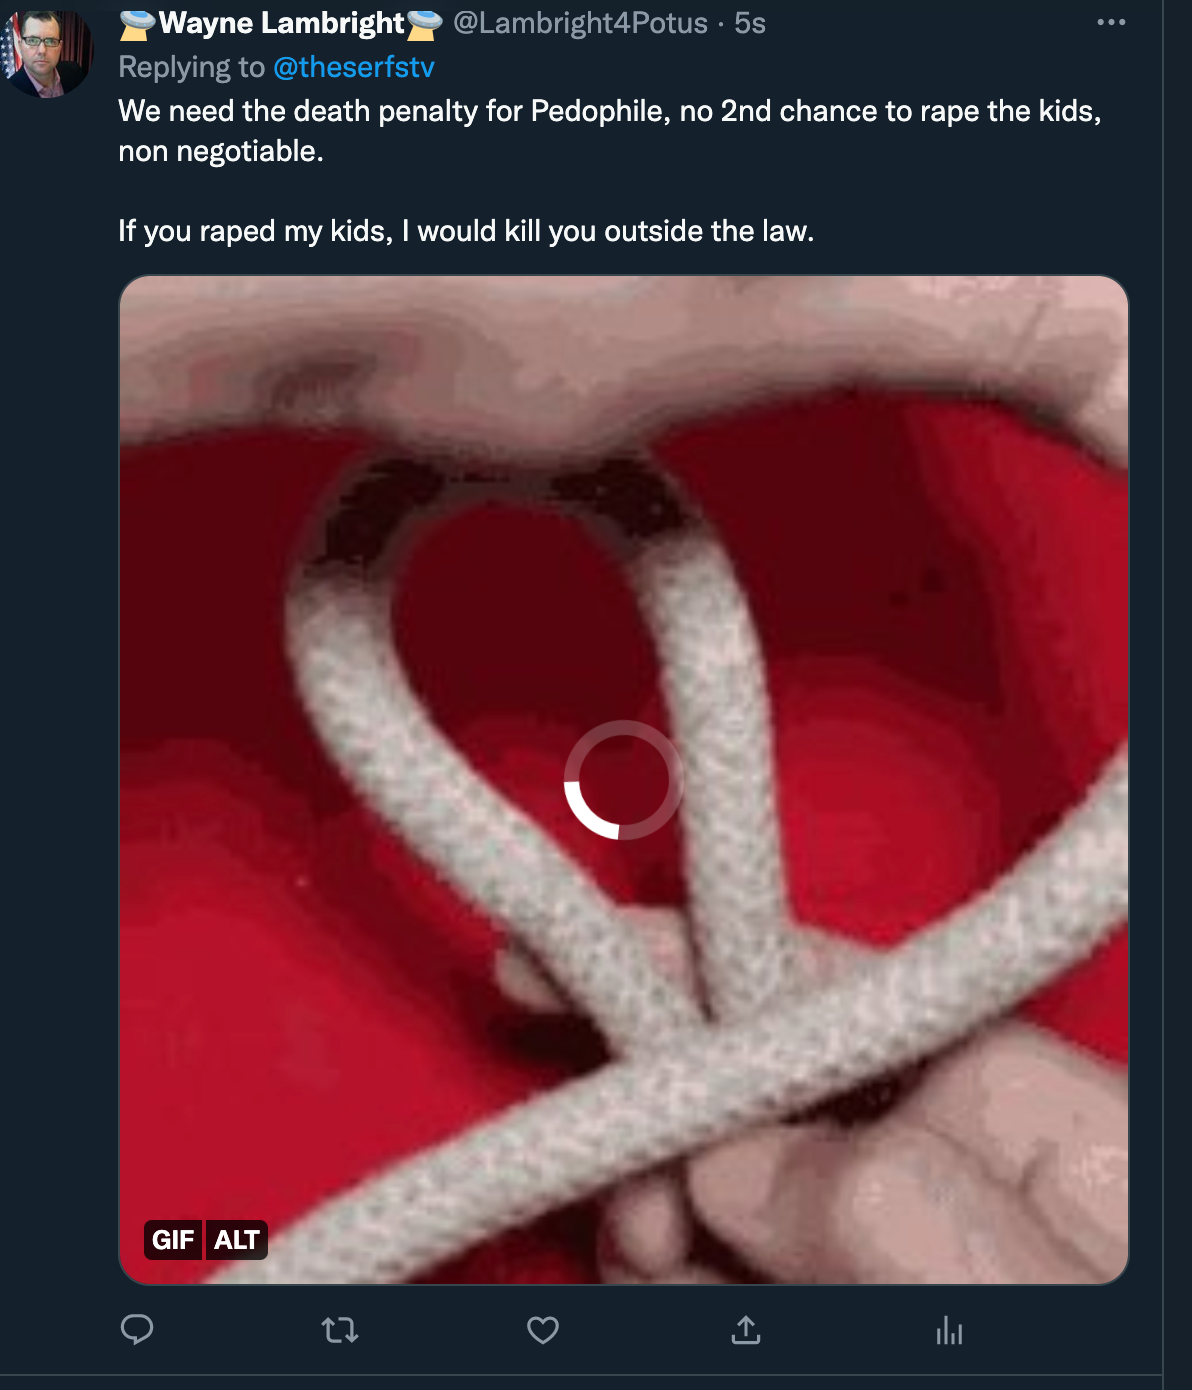This screenshot has width=1192, height=1390.
Task: Click the flying saucer emoji before Wayne
Action: pyautogui.click(x=138, y=24)
